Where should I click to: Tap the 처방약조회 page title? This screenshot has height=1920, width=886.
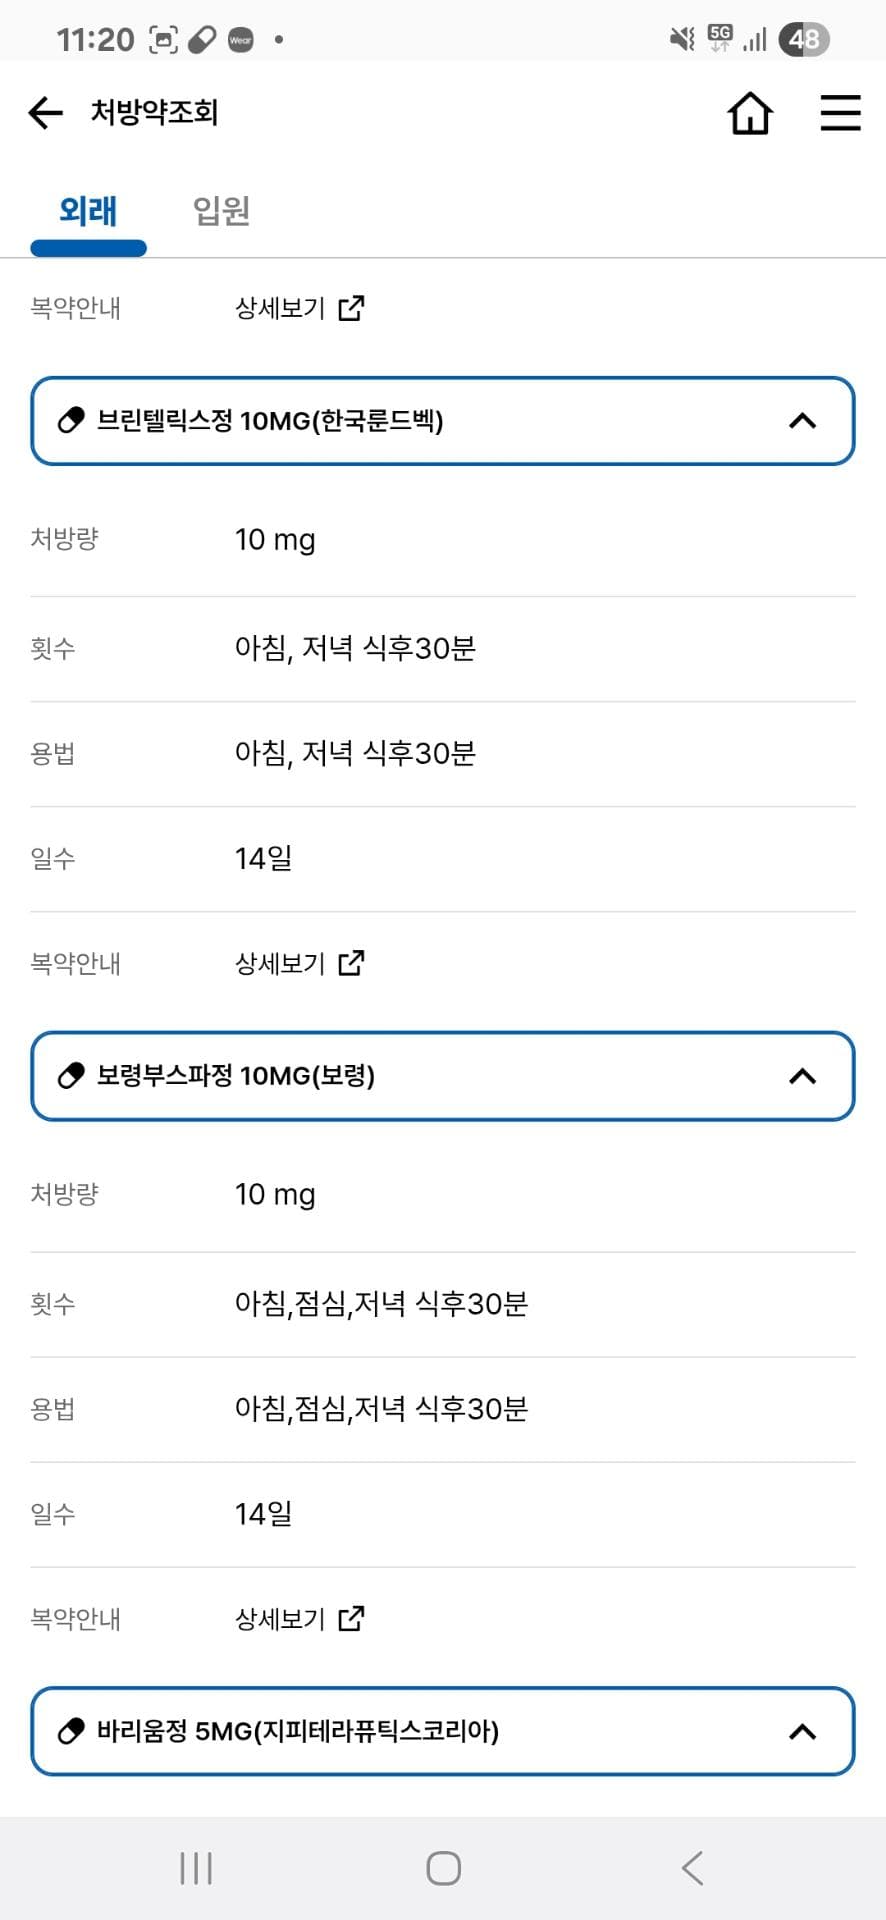pyautogui.click(x=154, y=112)
